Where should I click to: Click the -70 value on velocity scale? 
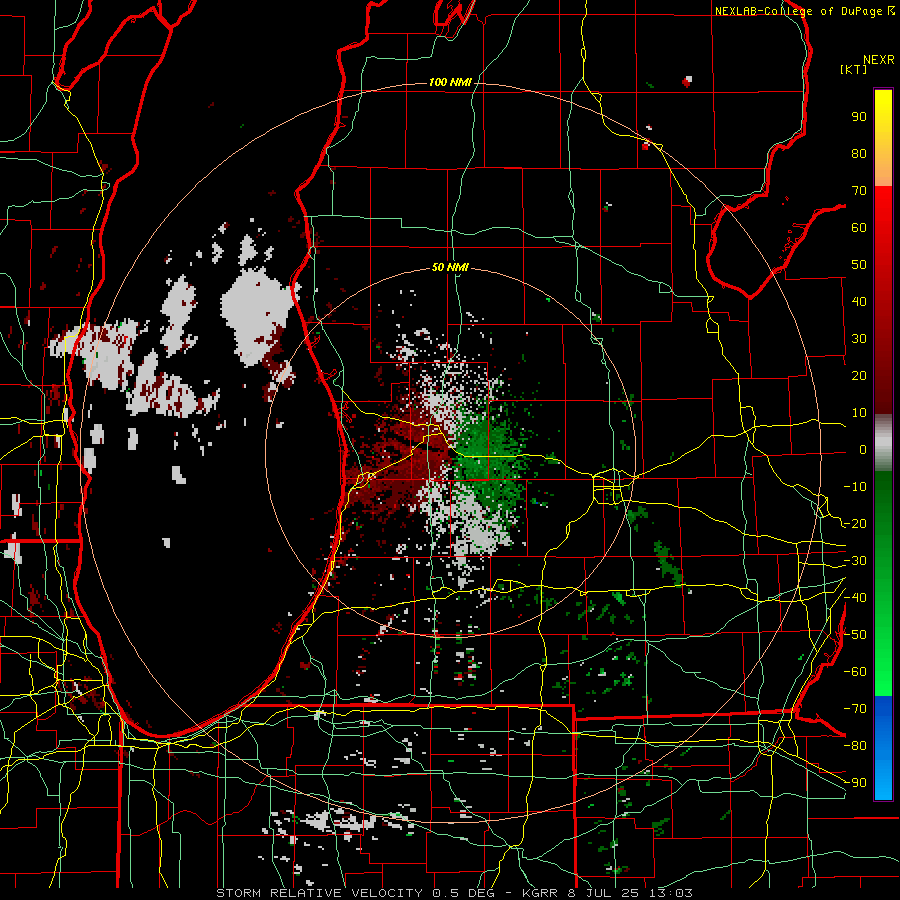pos(855,709)
